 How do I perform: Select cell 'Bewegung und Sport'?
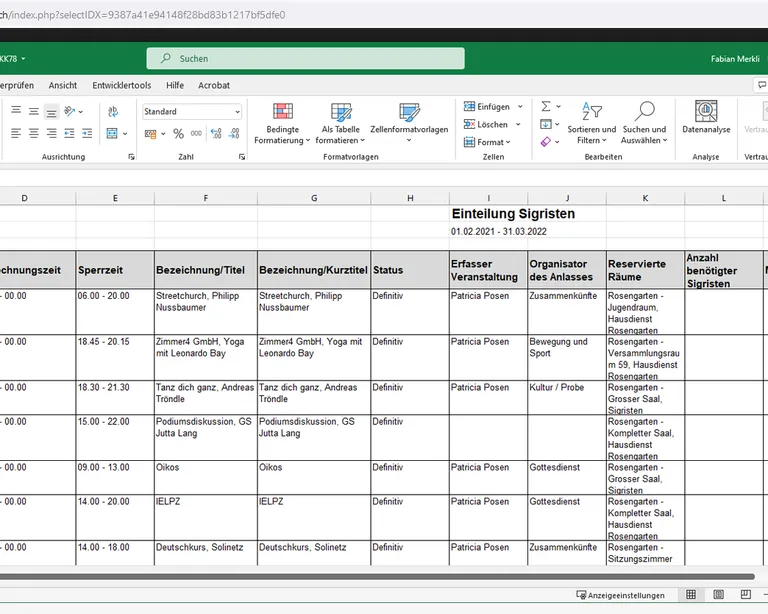point(567,358)
